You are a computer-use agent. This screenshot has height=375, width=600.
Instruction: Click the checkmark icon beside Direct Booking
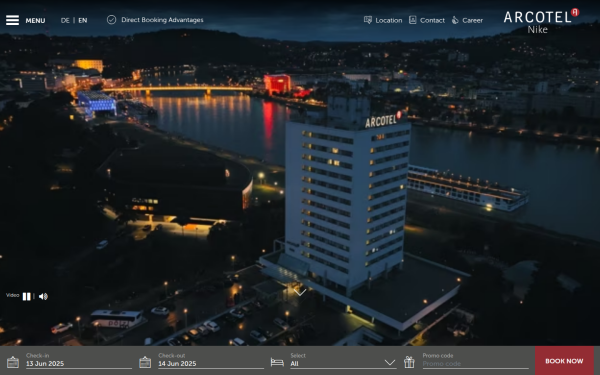pyautogui.click(x=111, y=20)
